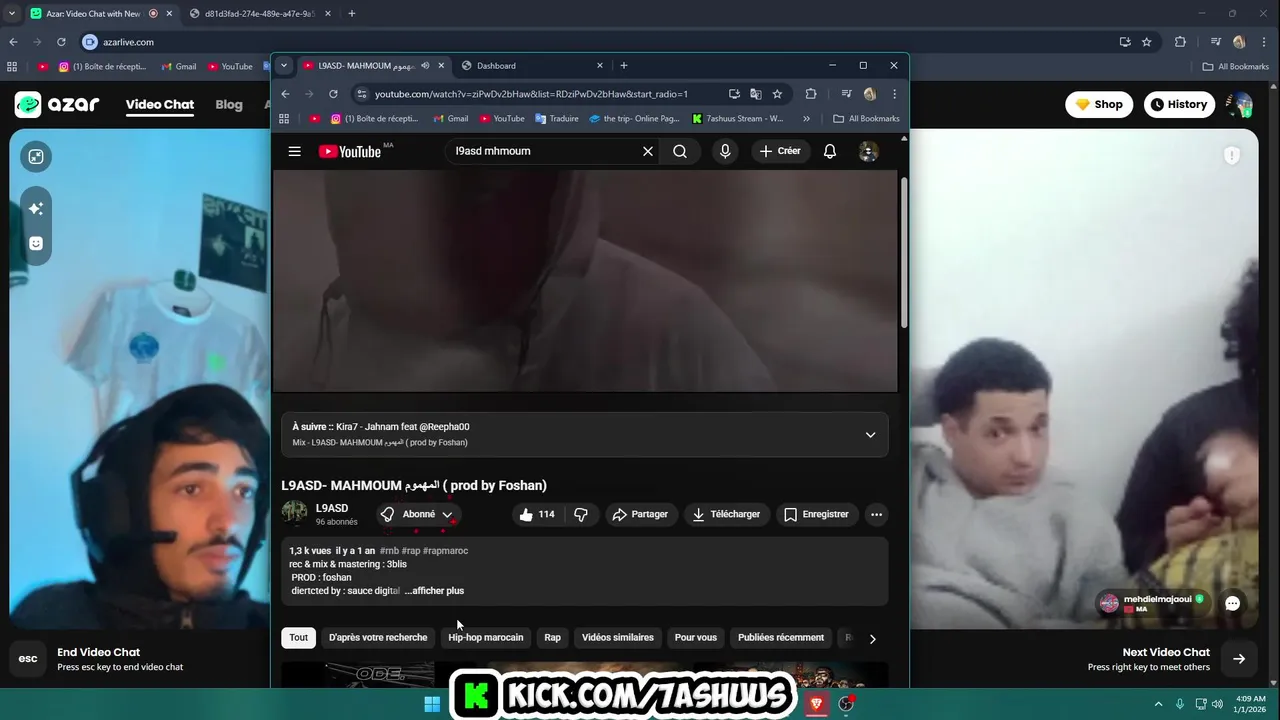Screen dimensions: 1280x720
Task: Clear the YouTube search text with X
Action: click(x=648, y=151)
